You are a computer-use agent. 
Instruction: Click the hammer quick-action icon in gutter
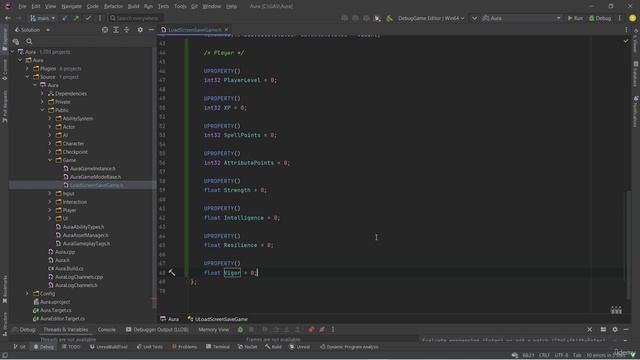(172, 272)
